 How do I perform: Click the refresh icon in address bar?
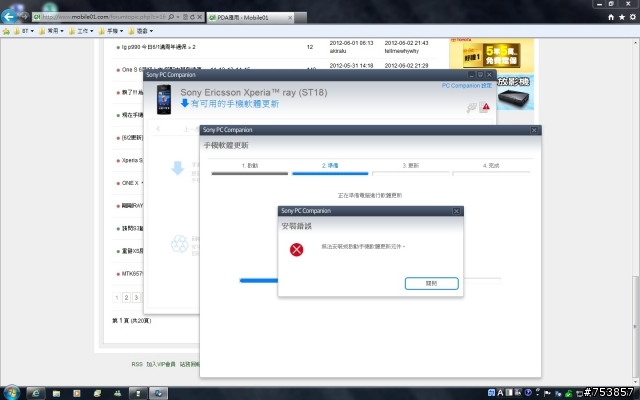coord(192,17)
